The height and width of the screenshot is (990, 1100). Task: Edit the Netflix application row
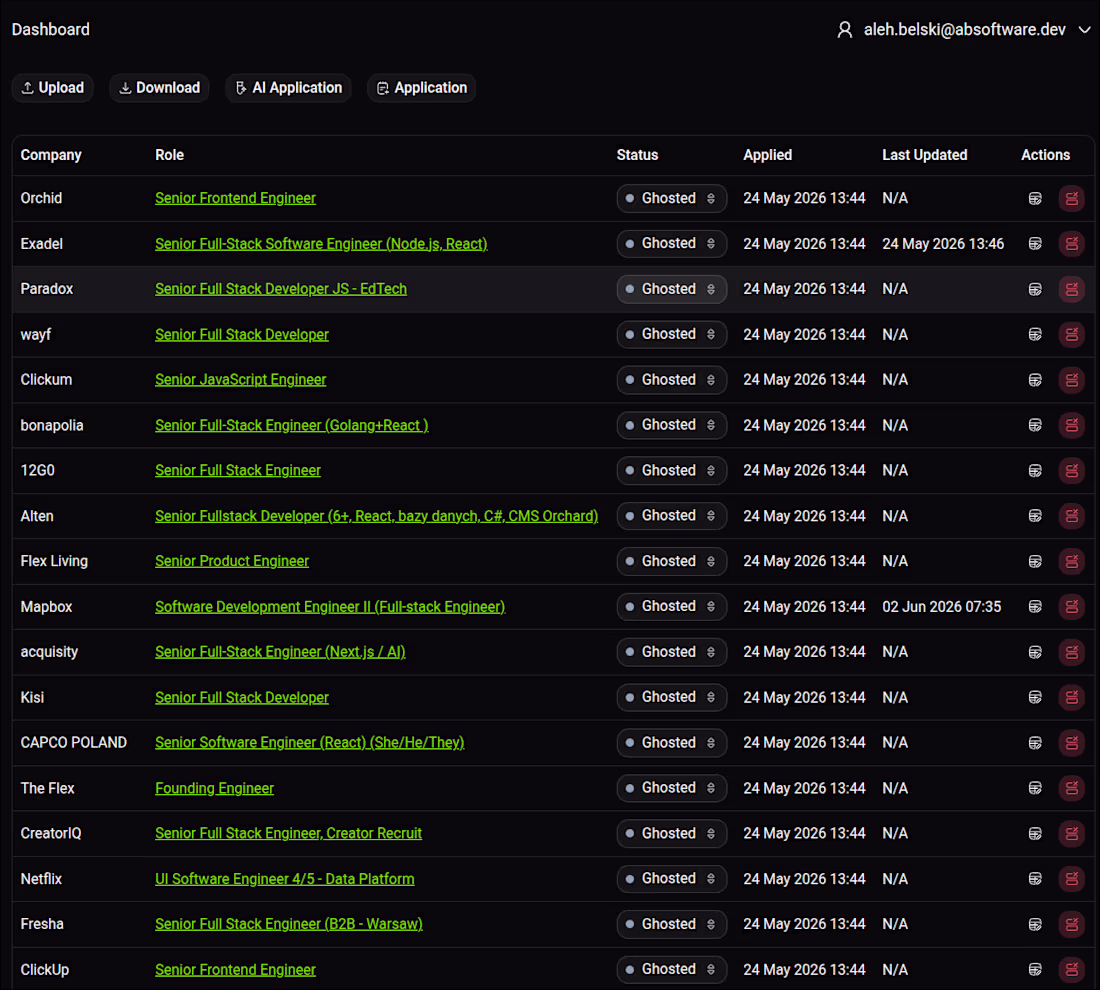point(1035,879)
